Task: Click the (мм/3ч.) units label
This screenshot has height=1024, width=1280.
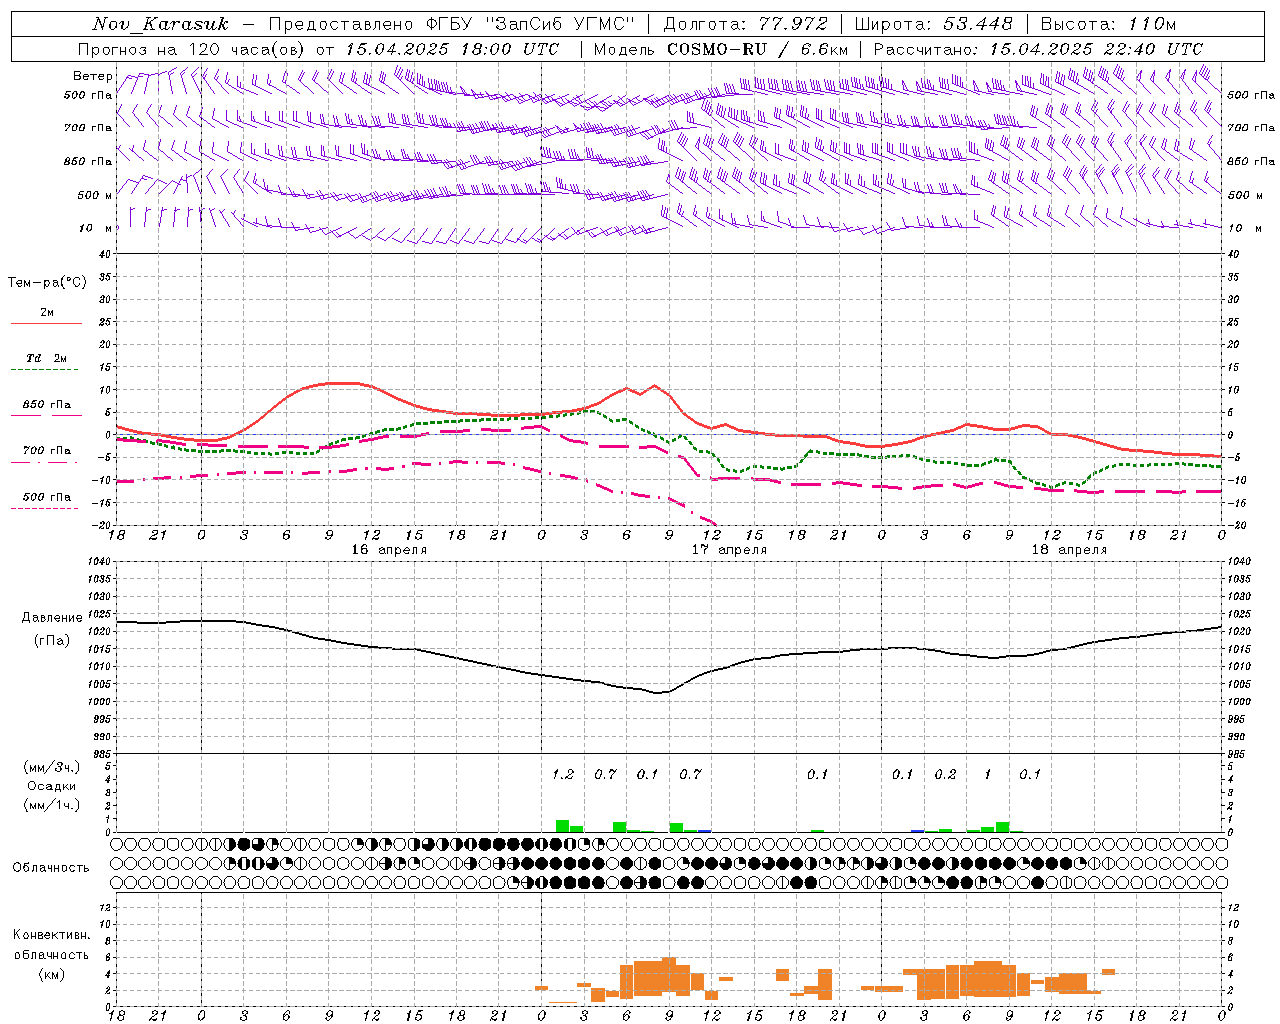Action: coord(51,767)
